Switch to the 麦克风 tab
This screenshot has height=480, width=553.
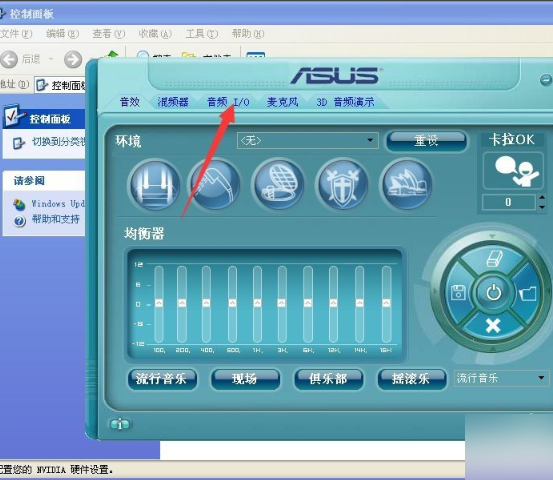click(x=282, y=102)
